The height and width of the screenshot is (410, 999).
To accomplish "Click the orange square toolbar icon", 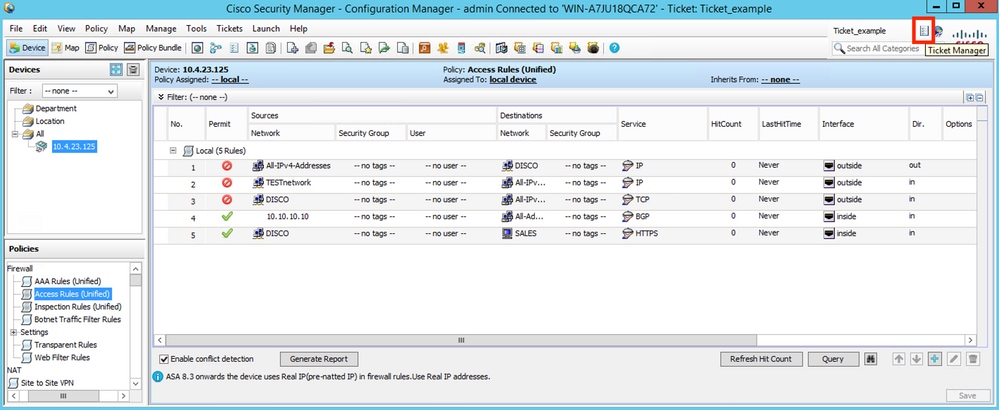I will (x=424, y=48).
